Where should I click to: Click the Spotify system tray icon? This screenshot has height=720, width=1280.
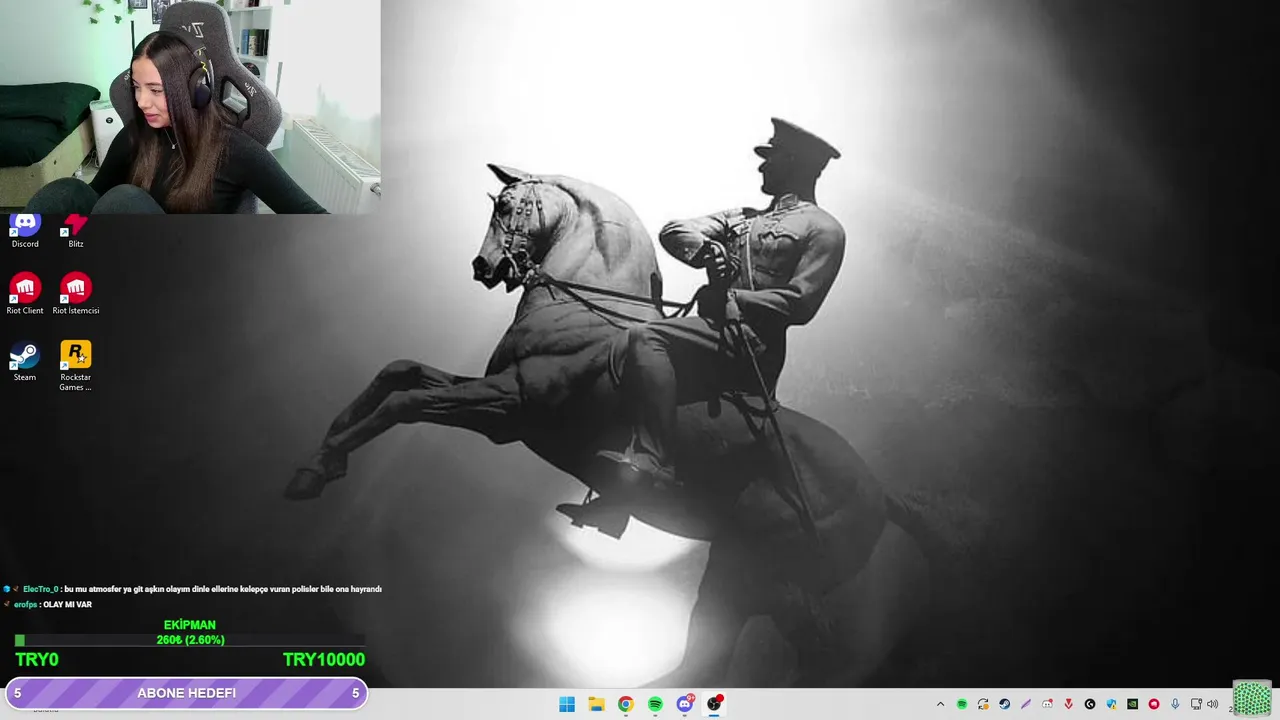coord(962,704)
